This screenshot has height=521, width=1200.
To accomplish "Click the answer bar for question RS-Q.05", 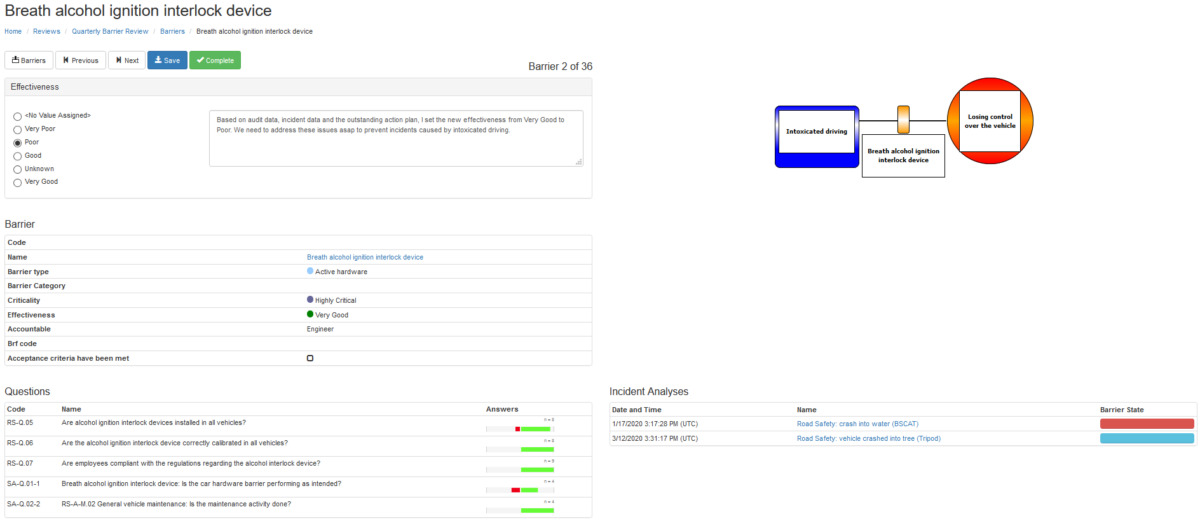I will (520, 428).
